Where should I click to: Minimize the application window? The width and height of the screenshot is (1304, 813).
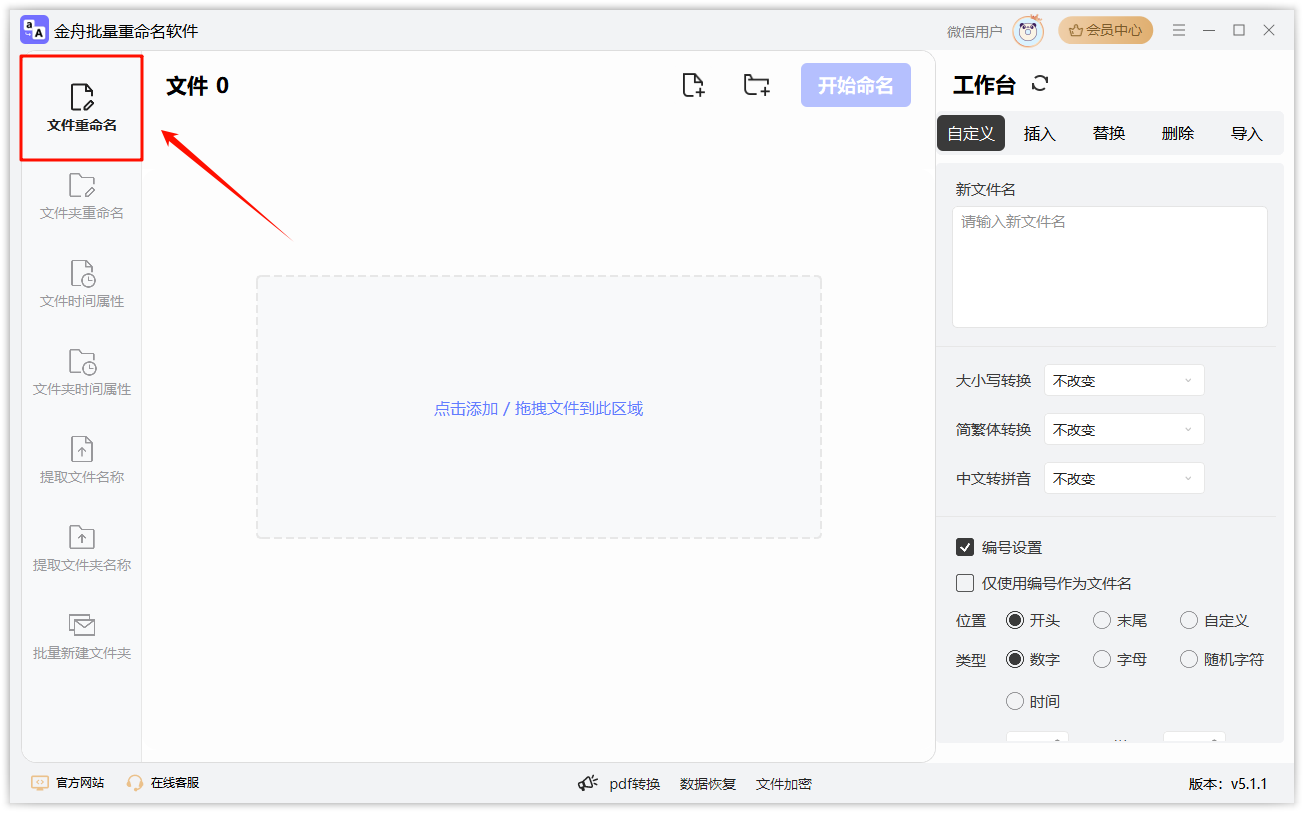tap(1210, 31)
